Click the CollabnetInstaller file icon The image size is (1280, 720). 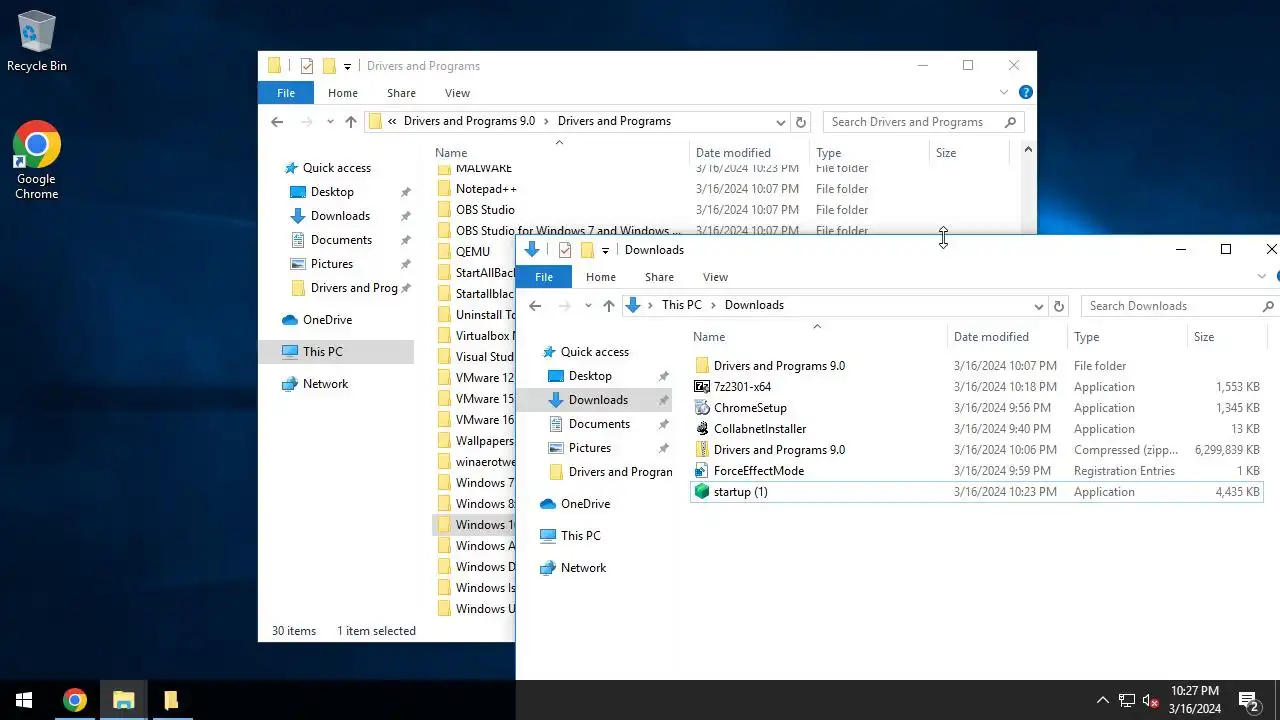(x=702, y=429)
